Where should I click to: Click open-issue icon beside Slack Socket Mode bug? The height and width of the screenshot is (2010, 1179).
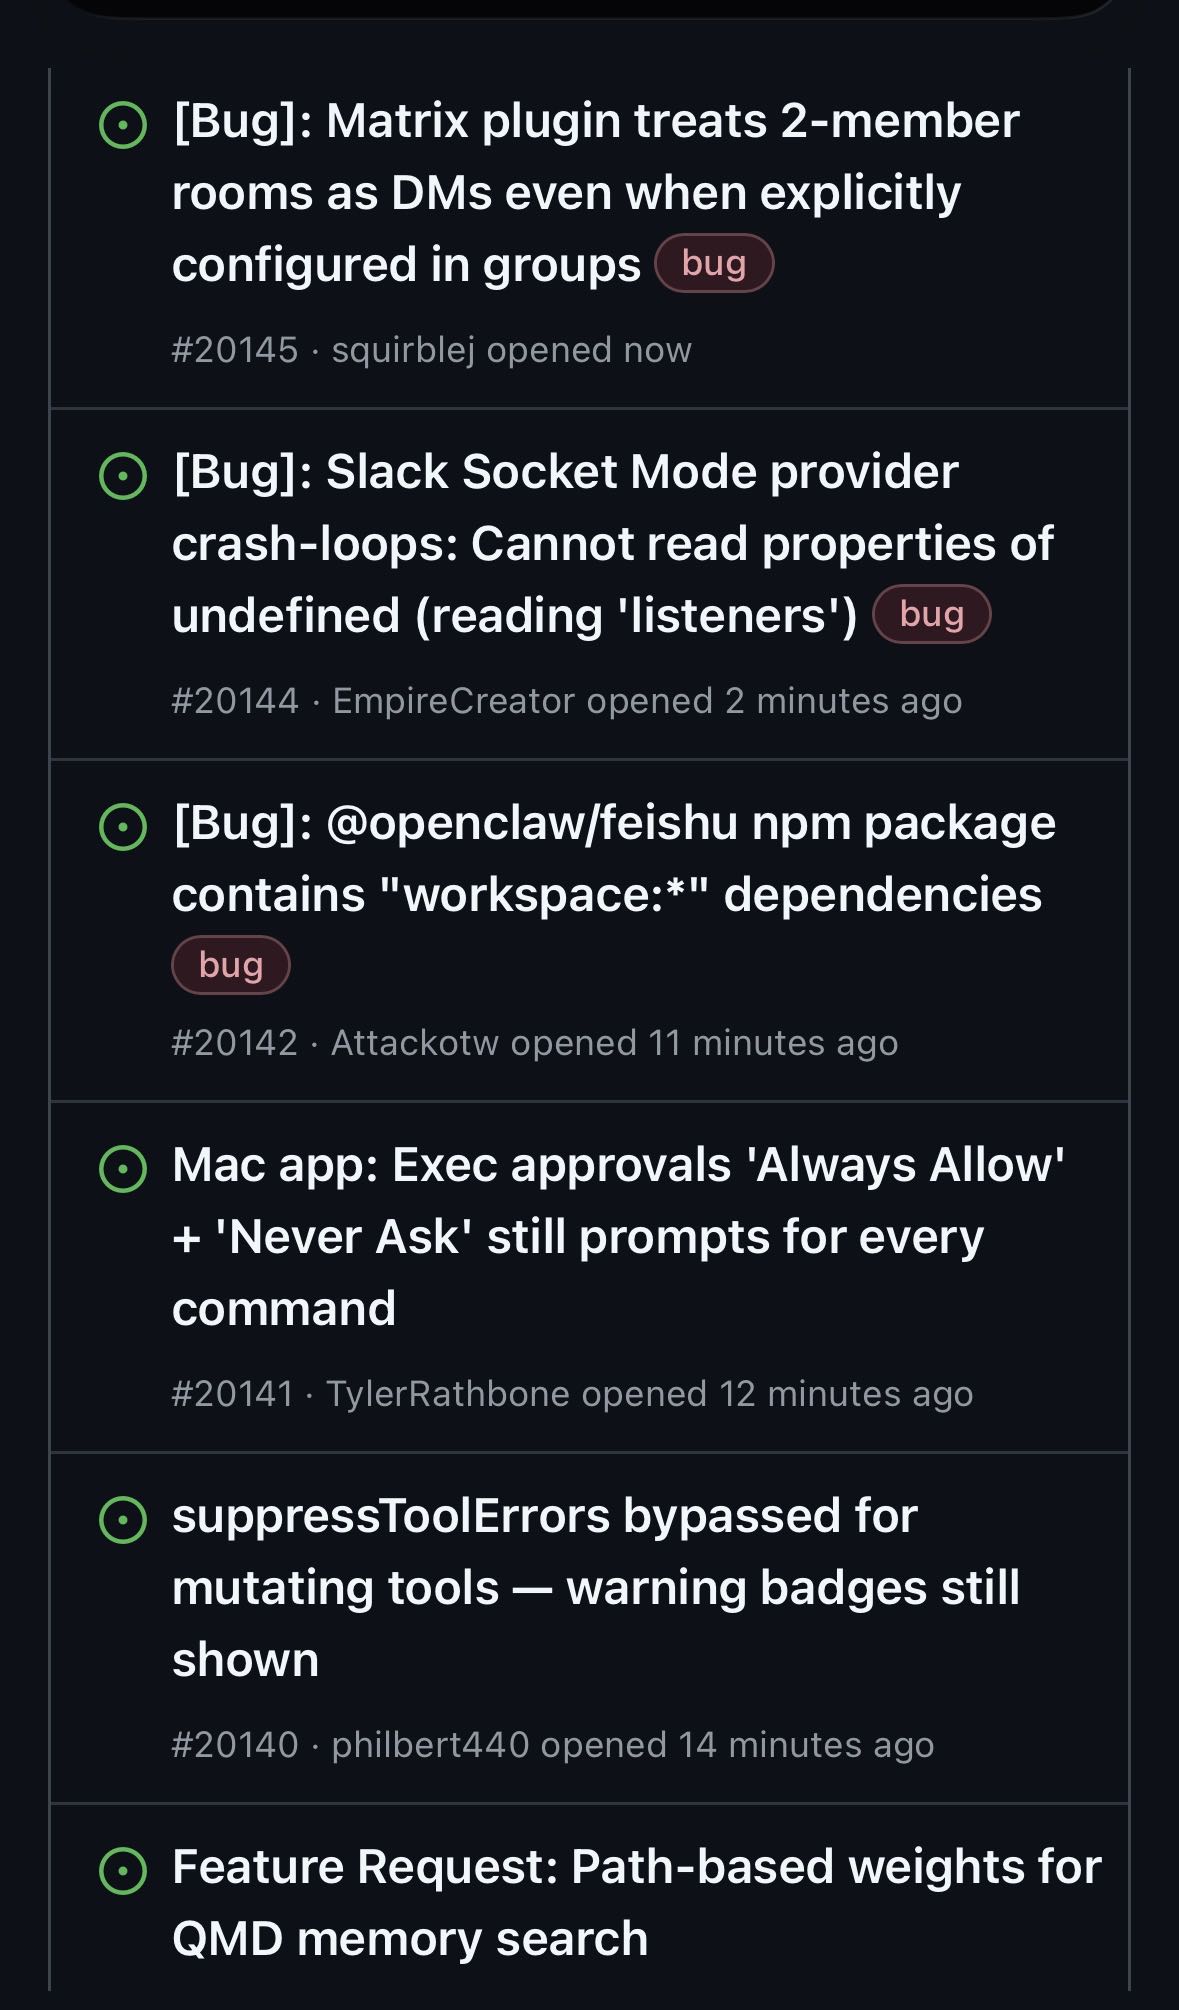tap(123, 476)
